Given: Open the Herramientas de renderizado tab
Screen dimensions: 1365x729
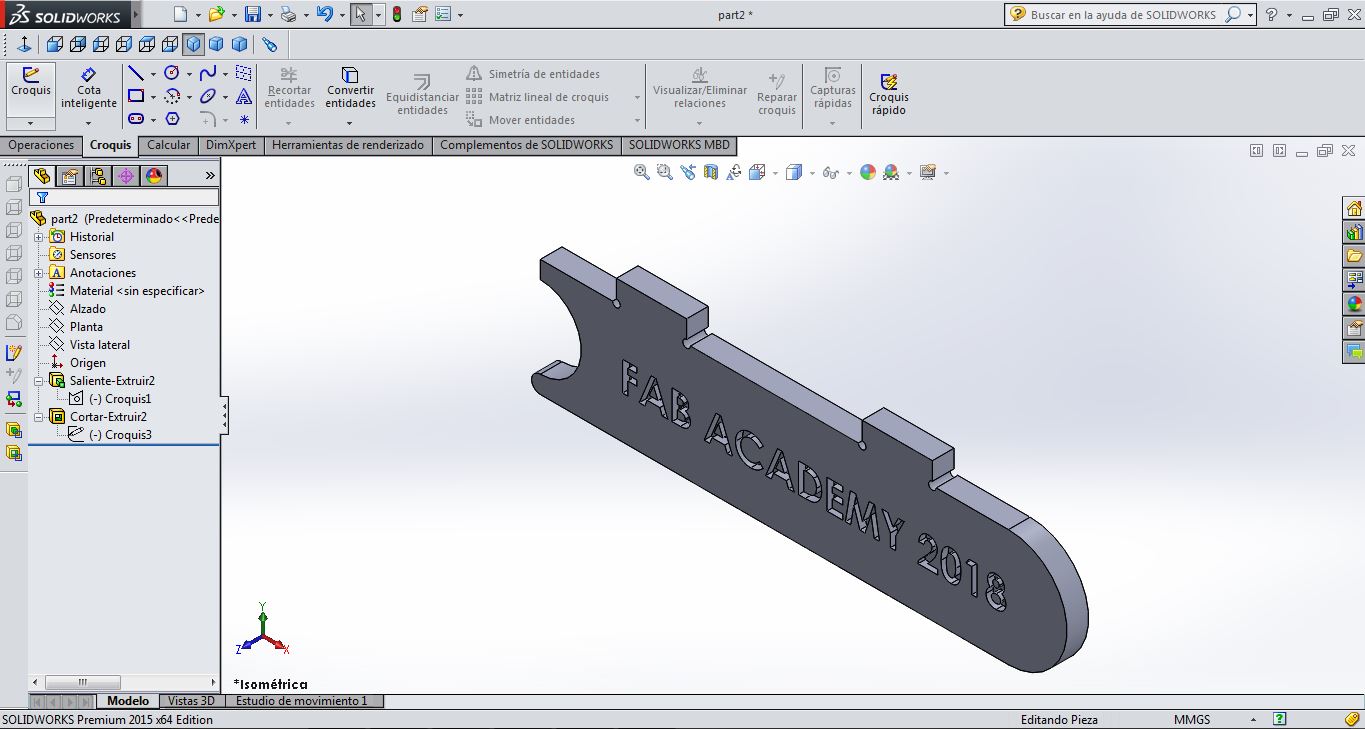Looking at the screenshot, I should pyautogui.click(x=347, y=145).
